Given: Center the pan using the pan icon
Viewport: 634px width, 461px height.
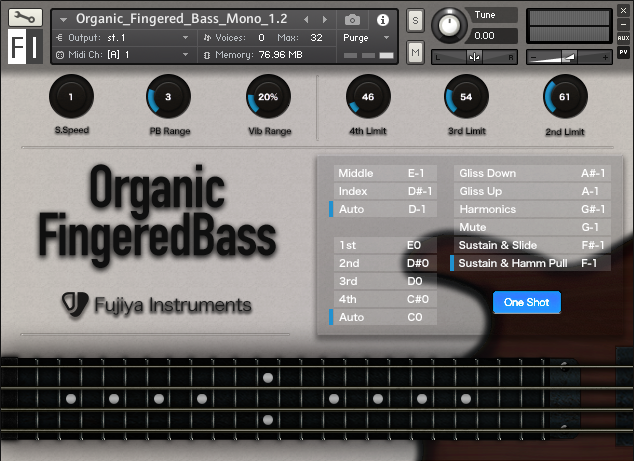Looking at the screenshot, I should click(x=474, y=57).
